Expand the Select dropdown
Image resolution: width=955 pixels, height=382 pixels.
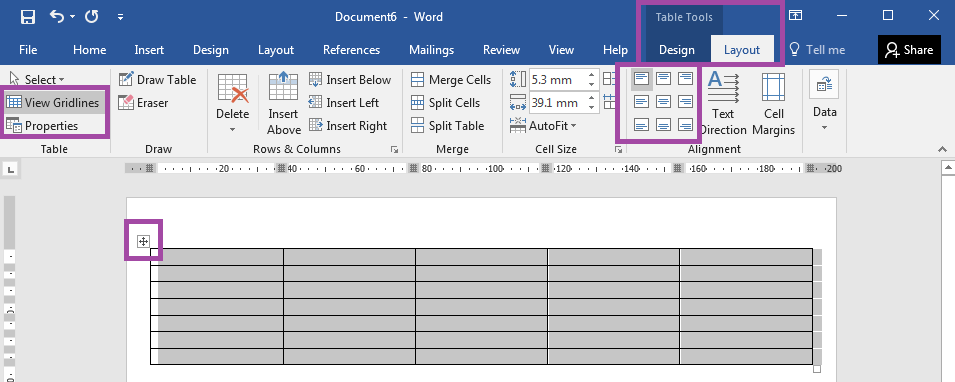pyautogui.click(x=37, y=80)
